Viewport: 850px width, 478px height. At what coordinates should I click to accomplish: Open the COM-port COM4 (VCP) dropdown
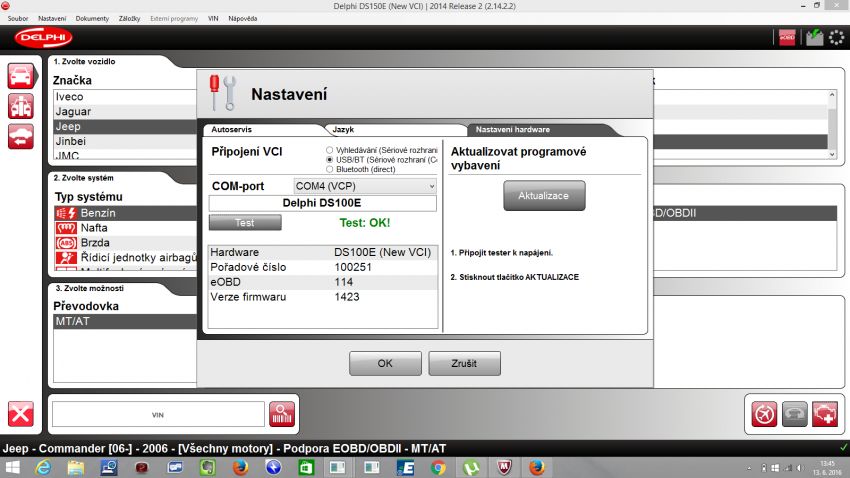pos(365,186)
